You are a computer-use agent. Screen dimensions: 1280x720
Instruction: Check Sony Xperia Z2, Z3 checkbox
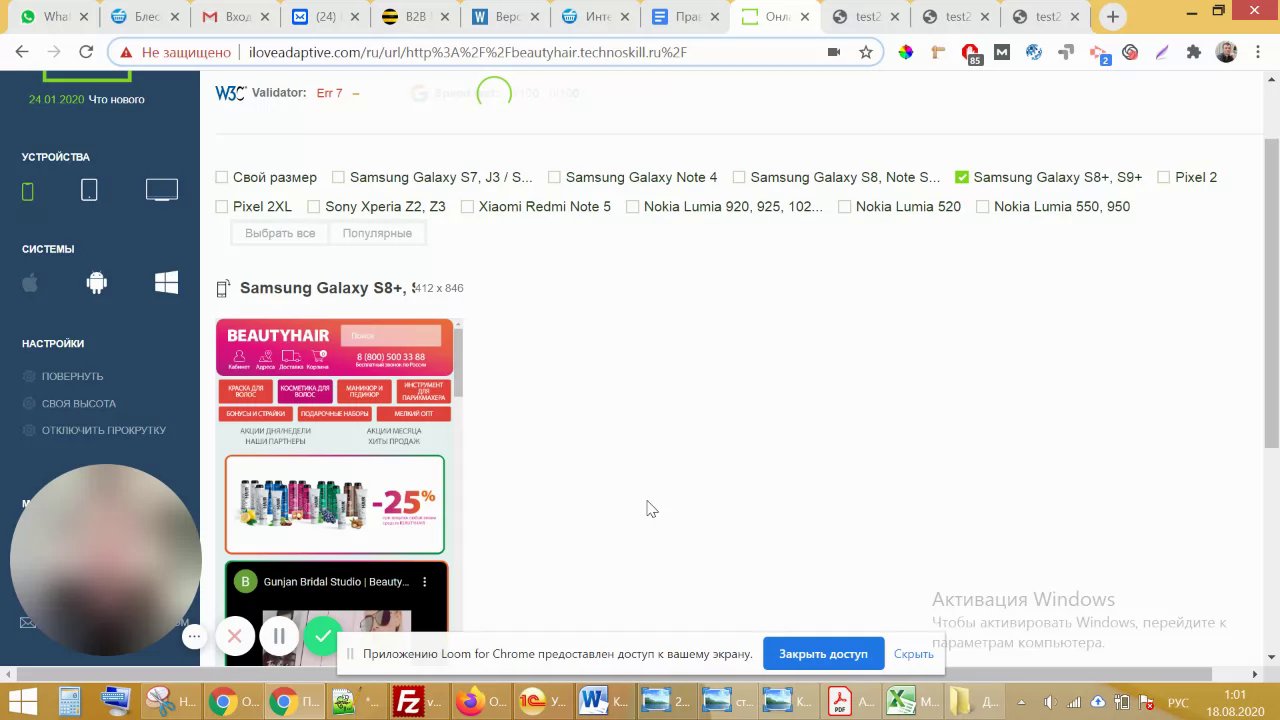pyautogui.click(x=314, y=206)
